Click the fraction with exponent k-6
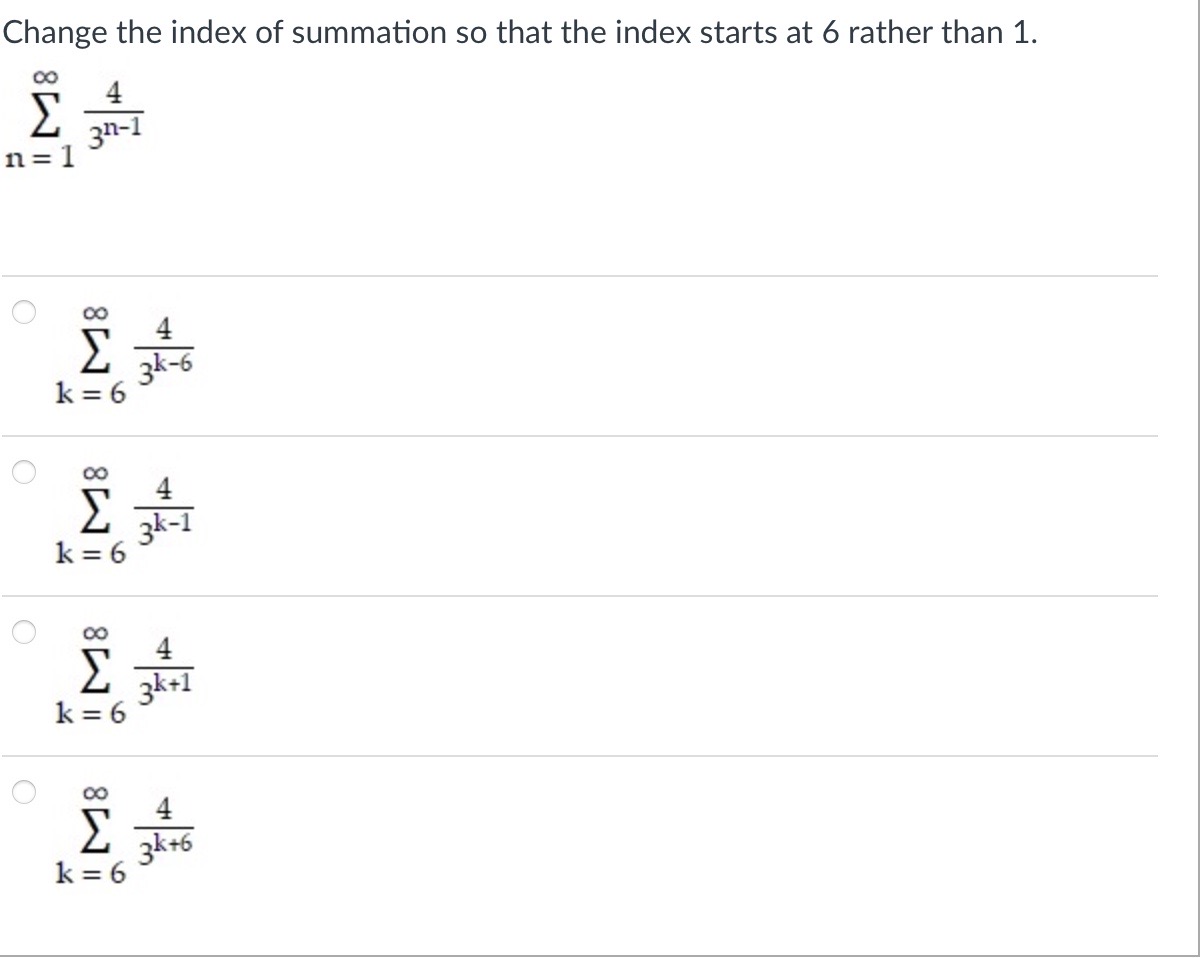1200x958 pixels. point(166,346)
